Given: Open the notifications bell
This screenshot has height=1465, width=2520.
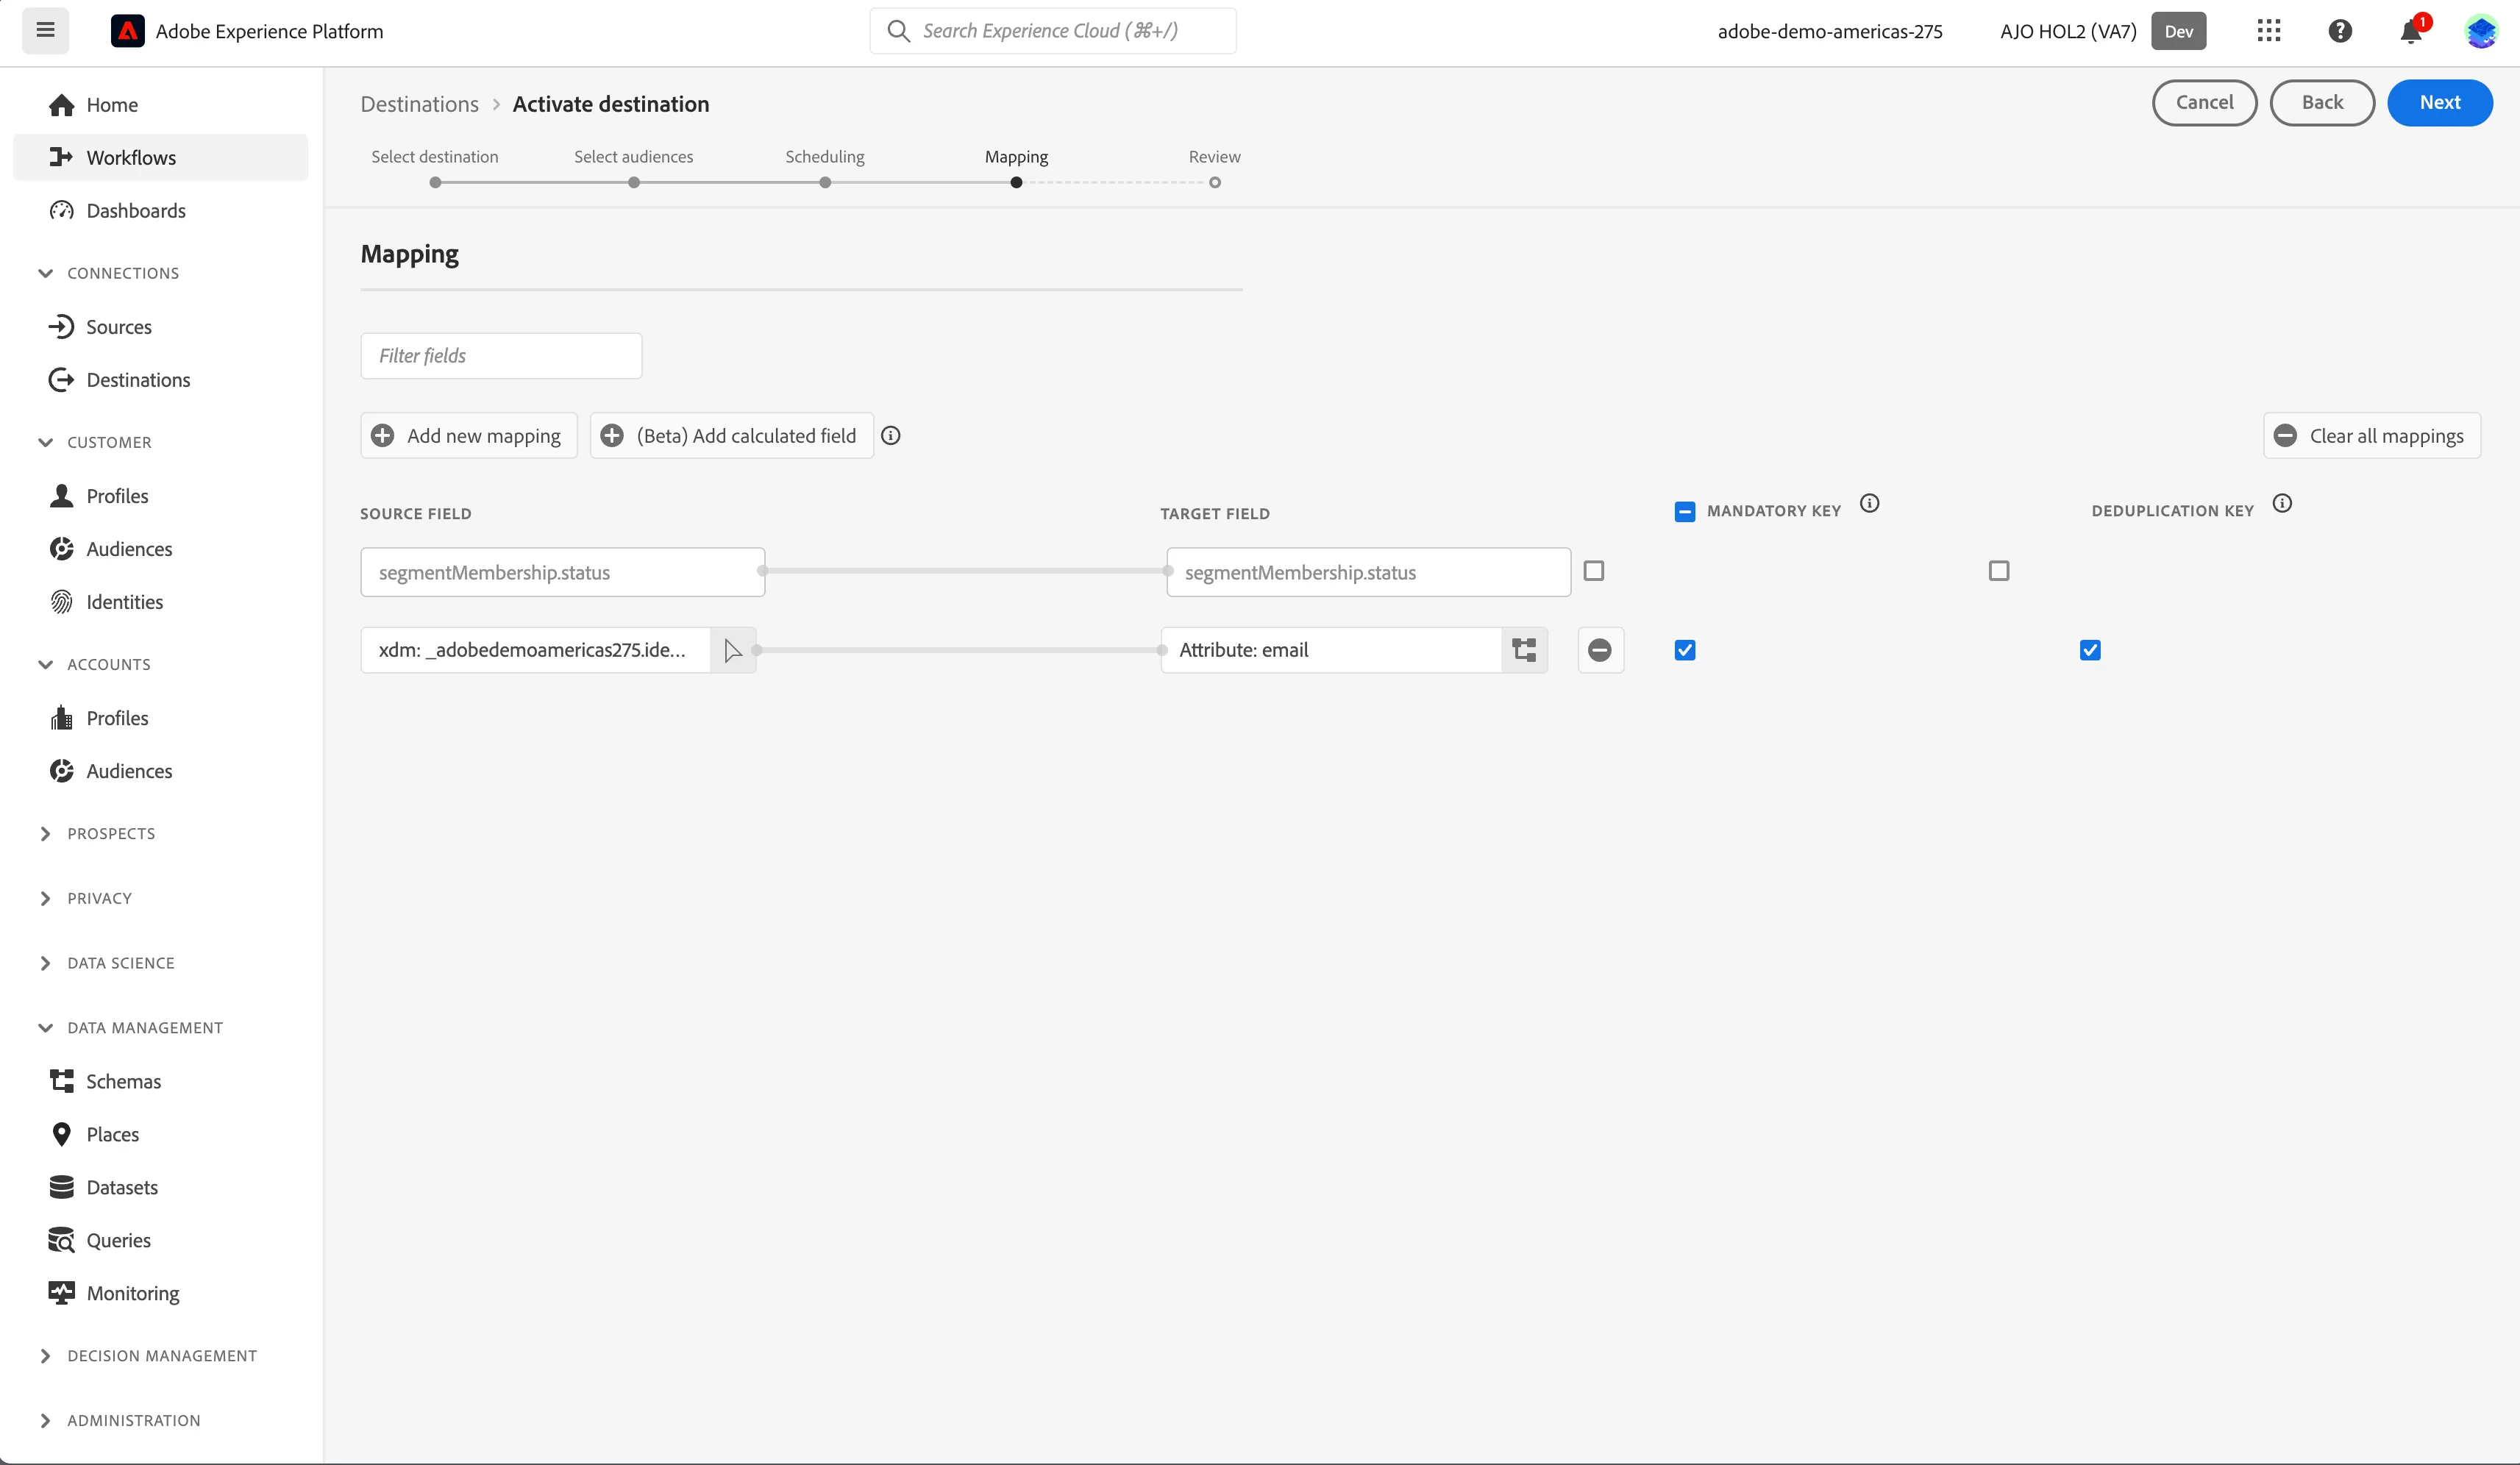Looking at the screenshot, I should [2411, 32].
